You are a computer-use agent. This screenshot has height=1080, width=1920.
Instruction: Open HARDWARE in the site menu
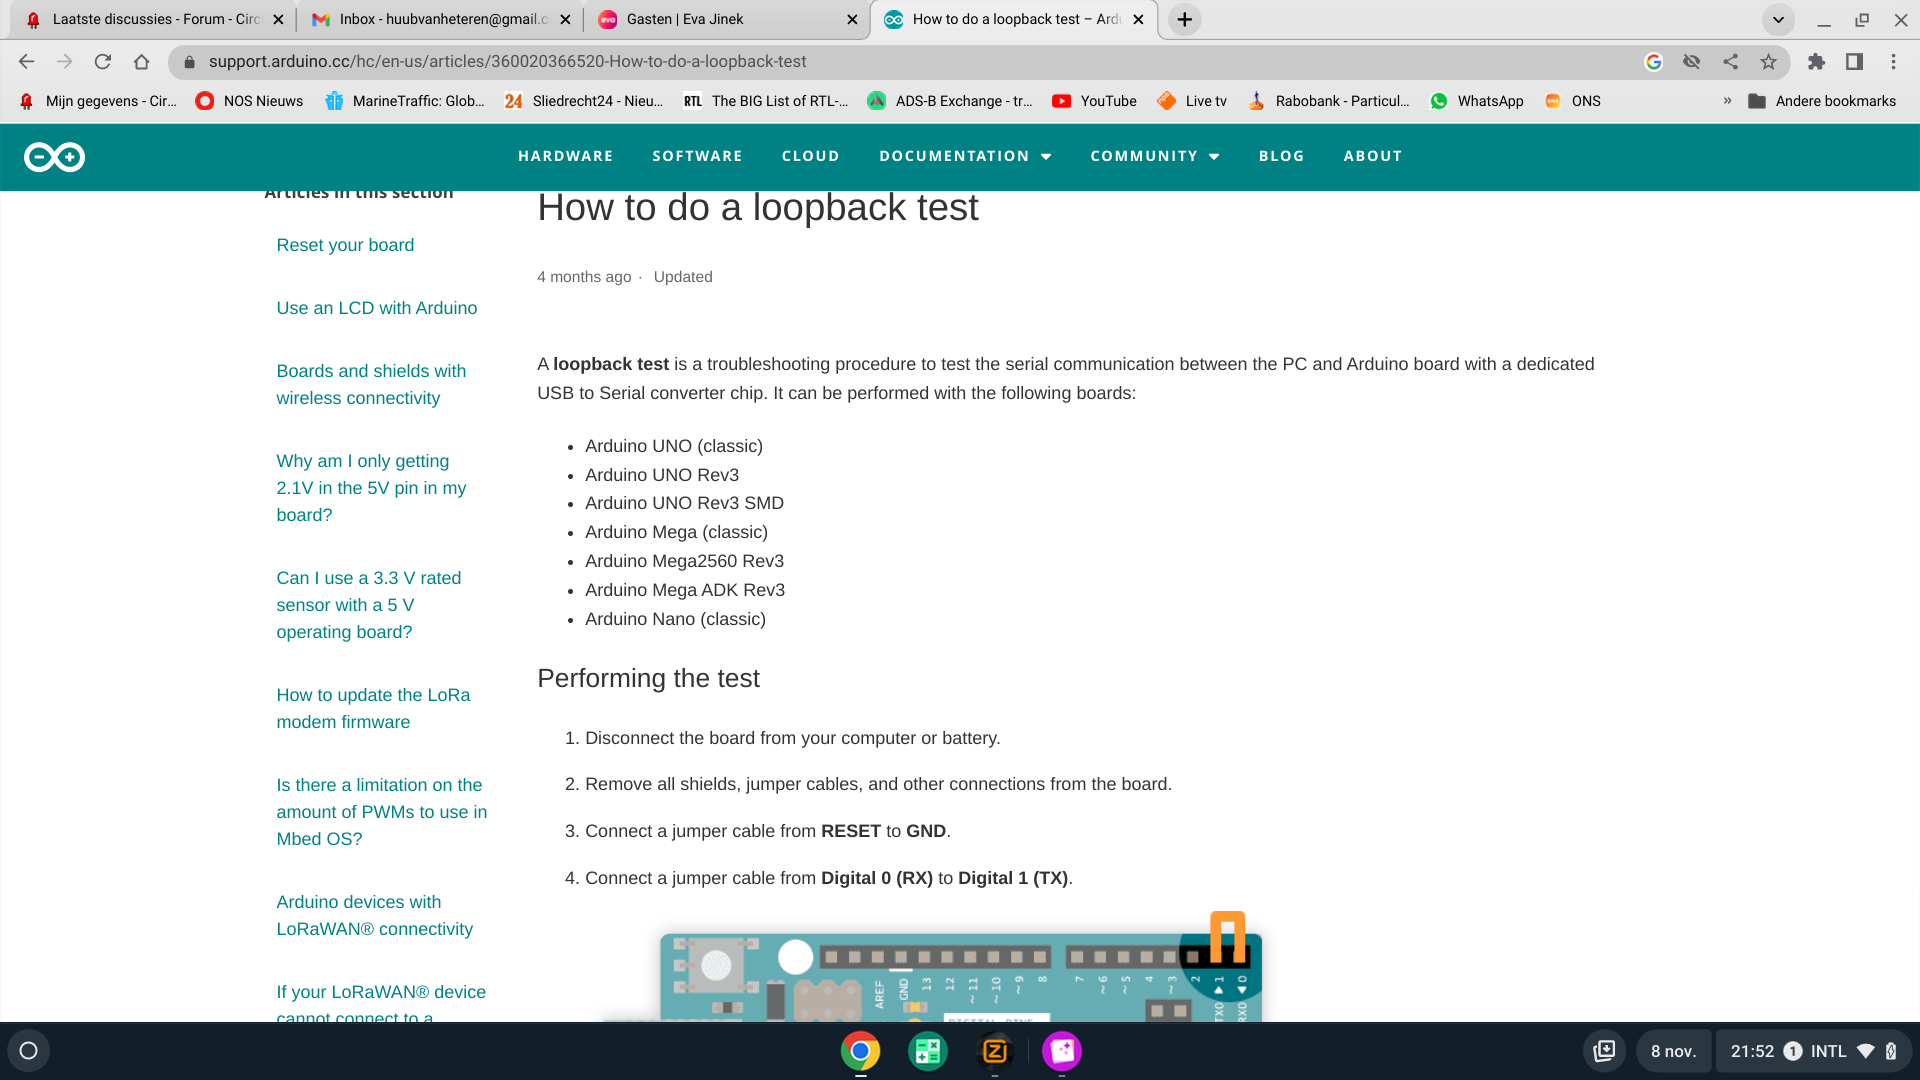pos(565,156)
